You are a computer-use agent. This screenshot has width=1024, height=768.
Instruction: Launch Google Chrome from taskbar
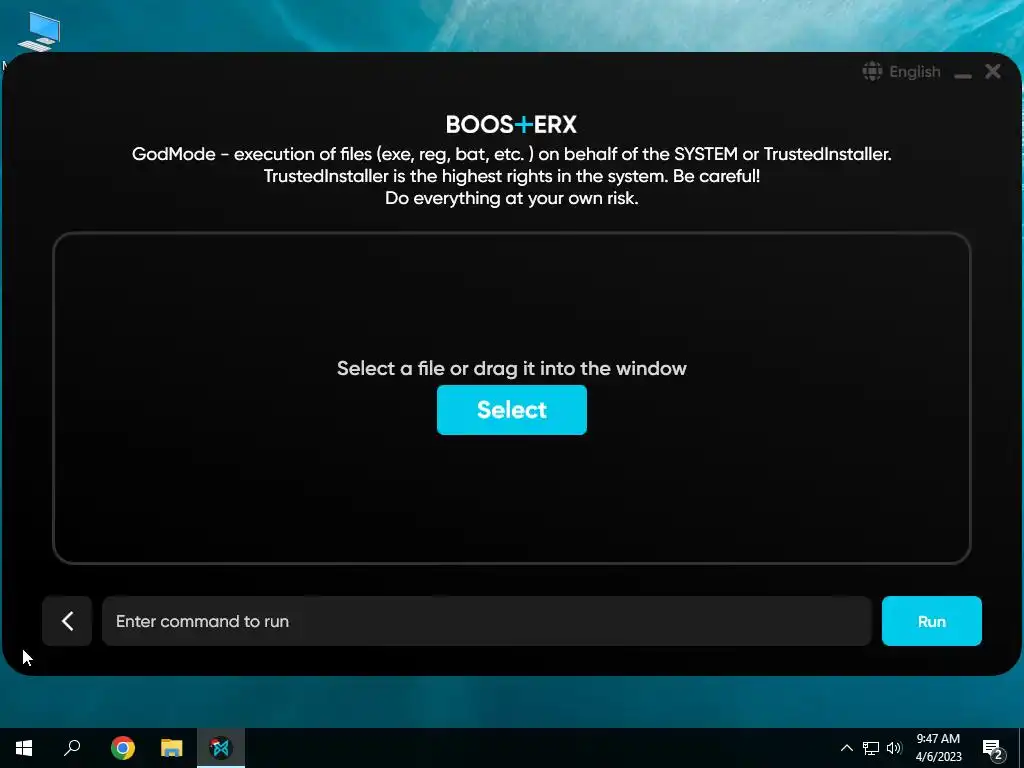(123, 748)
